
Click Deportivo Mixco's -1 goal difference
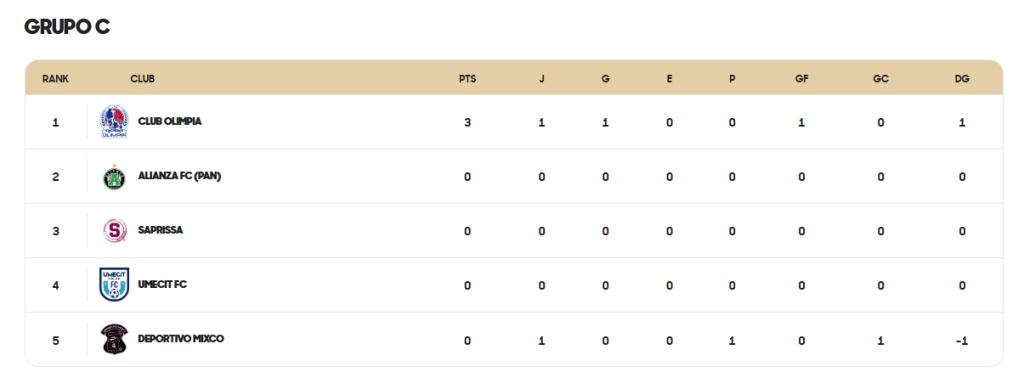961,341
